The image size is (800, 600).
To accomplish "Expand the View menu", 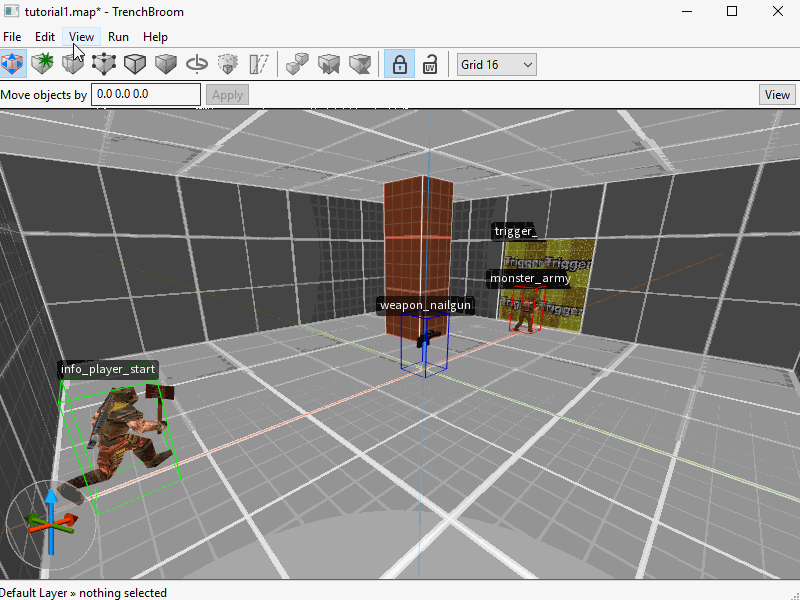I will click(x=81, y=36).
